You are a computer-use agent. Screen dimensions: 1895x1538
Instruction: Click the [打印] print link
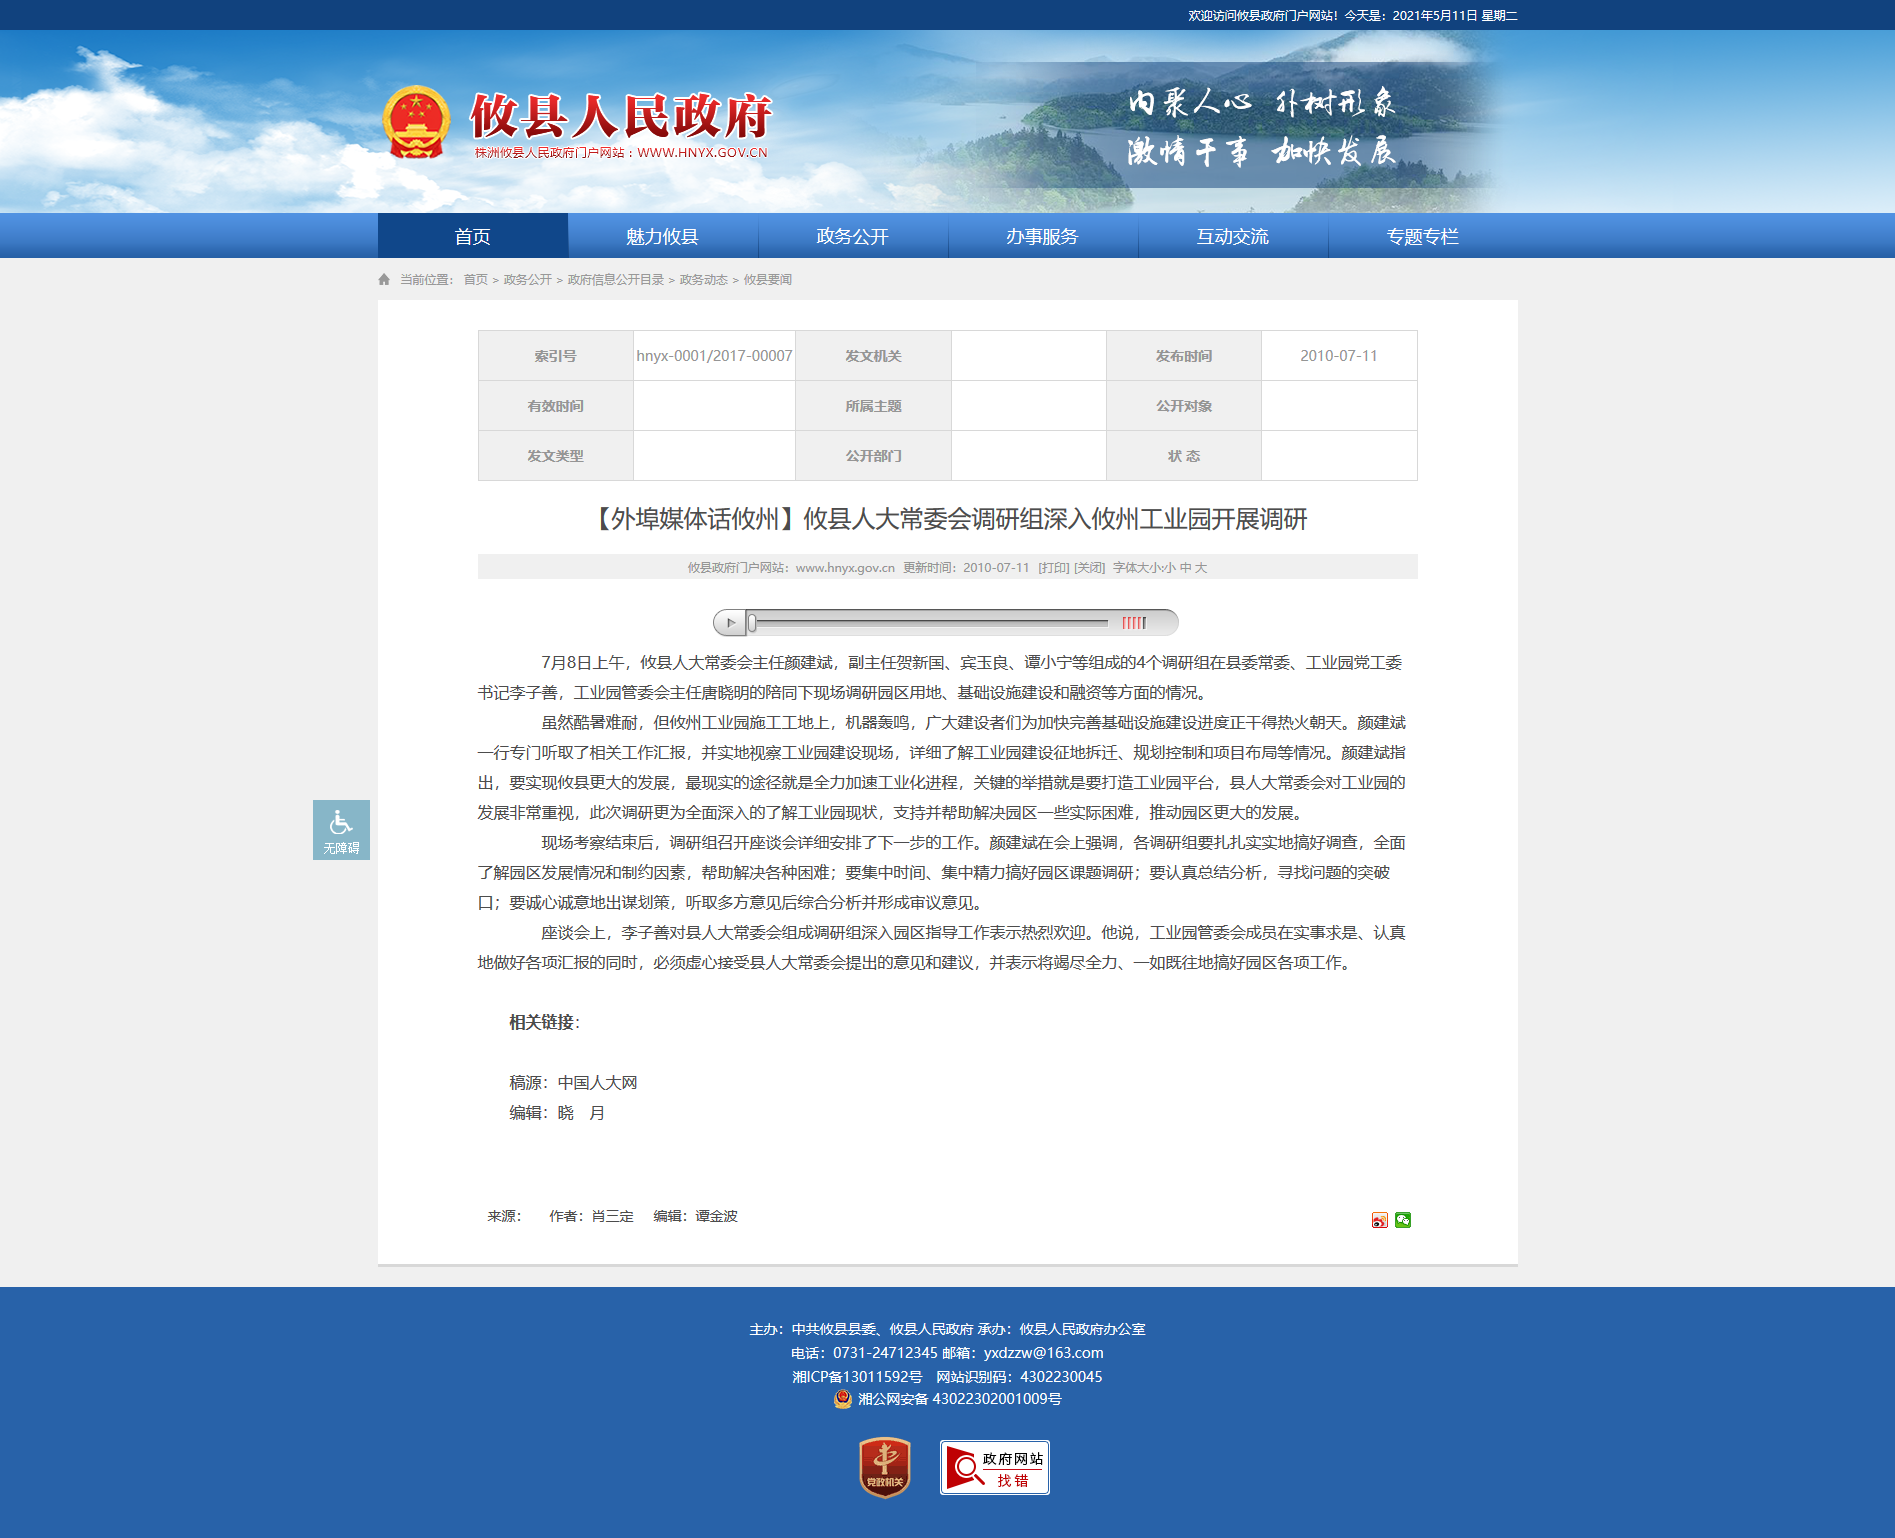(x=1053, y=568)
